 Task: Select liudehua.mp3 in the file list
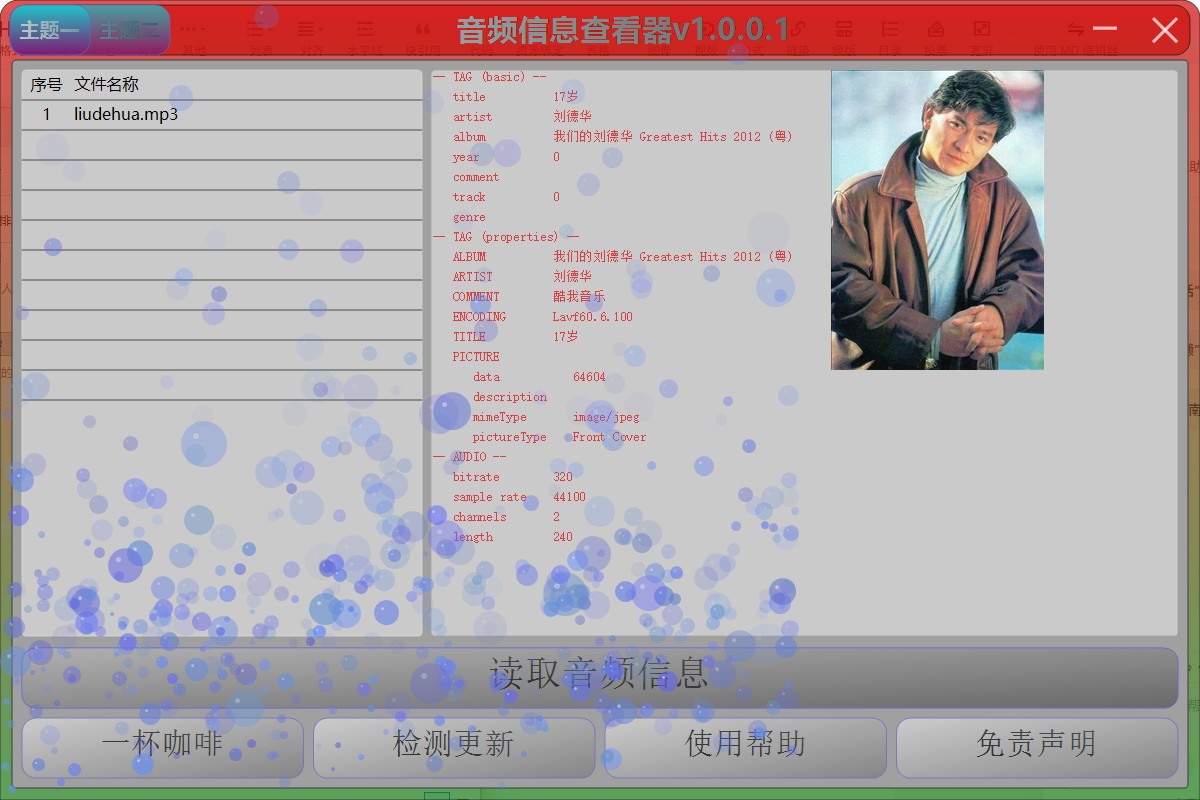click(x=126, y=114)
